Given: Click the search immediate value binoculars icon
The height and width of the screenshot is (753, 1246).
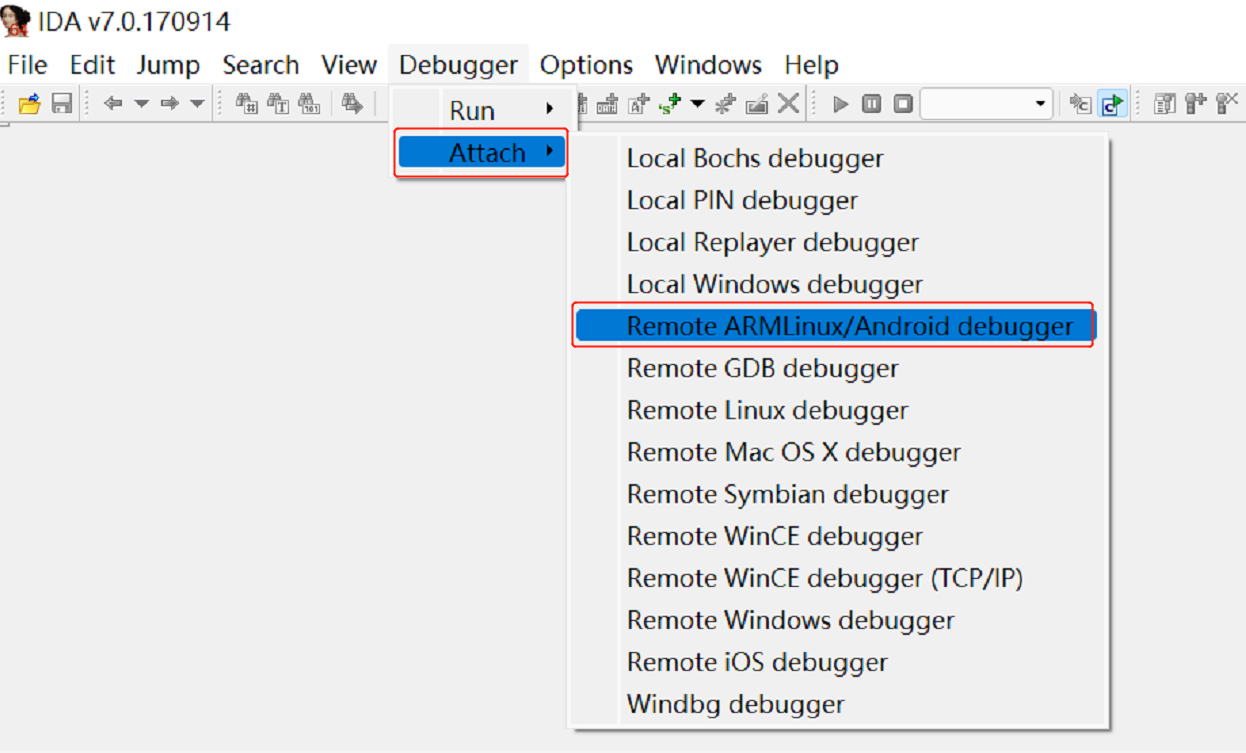Looking at the screenshot, I should coord(248,103).
